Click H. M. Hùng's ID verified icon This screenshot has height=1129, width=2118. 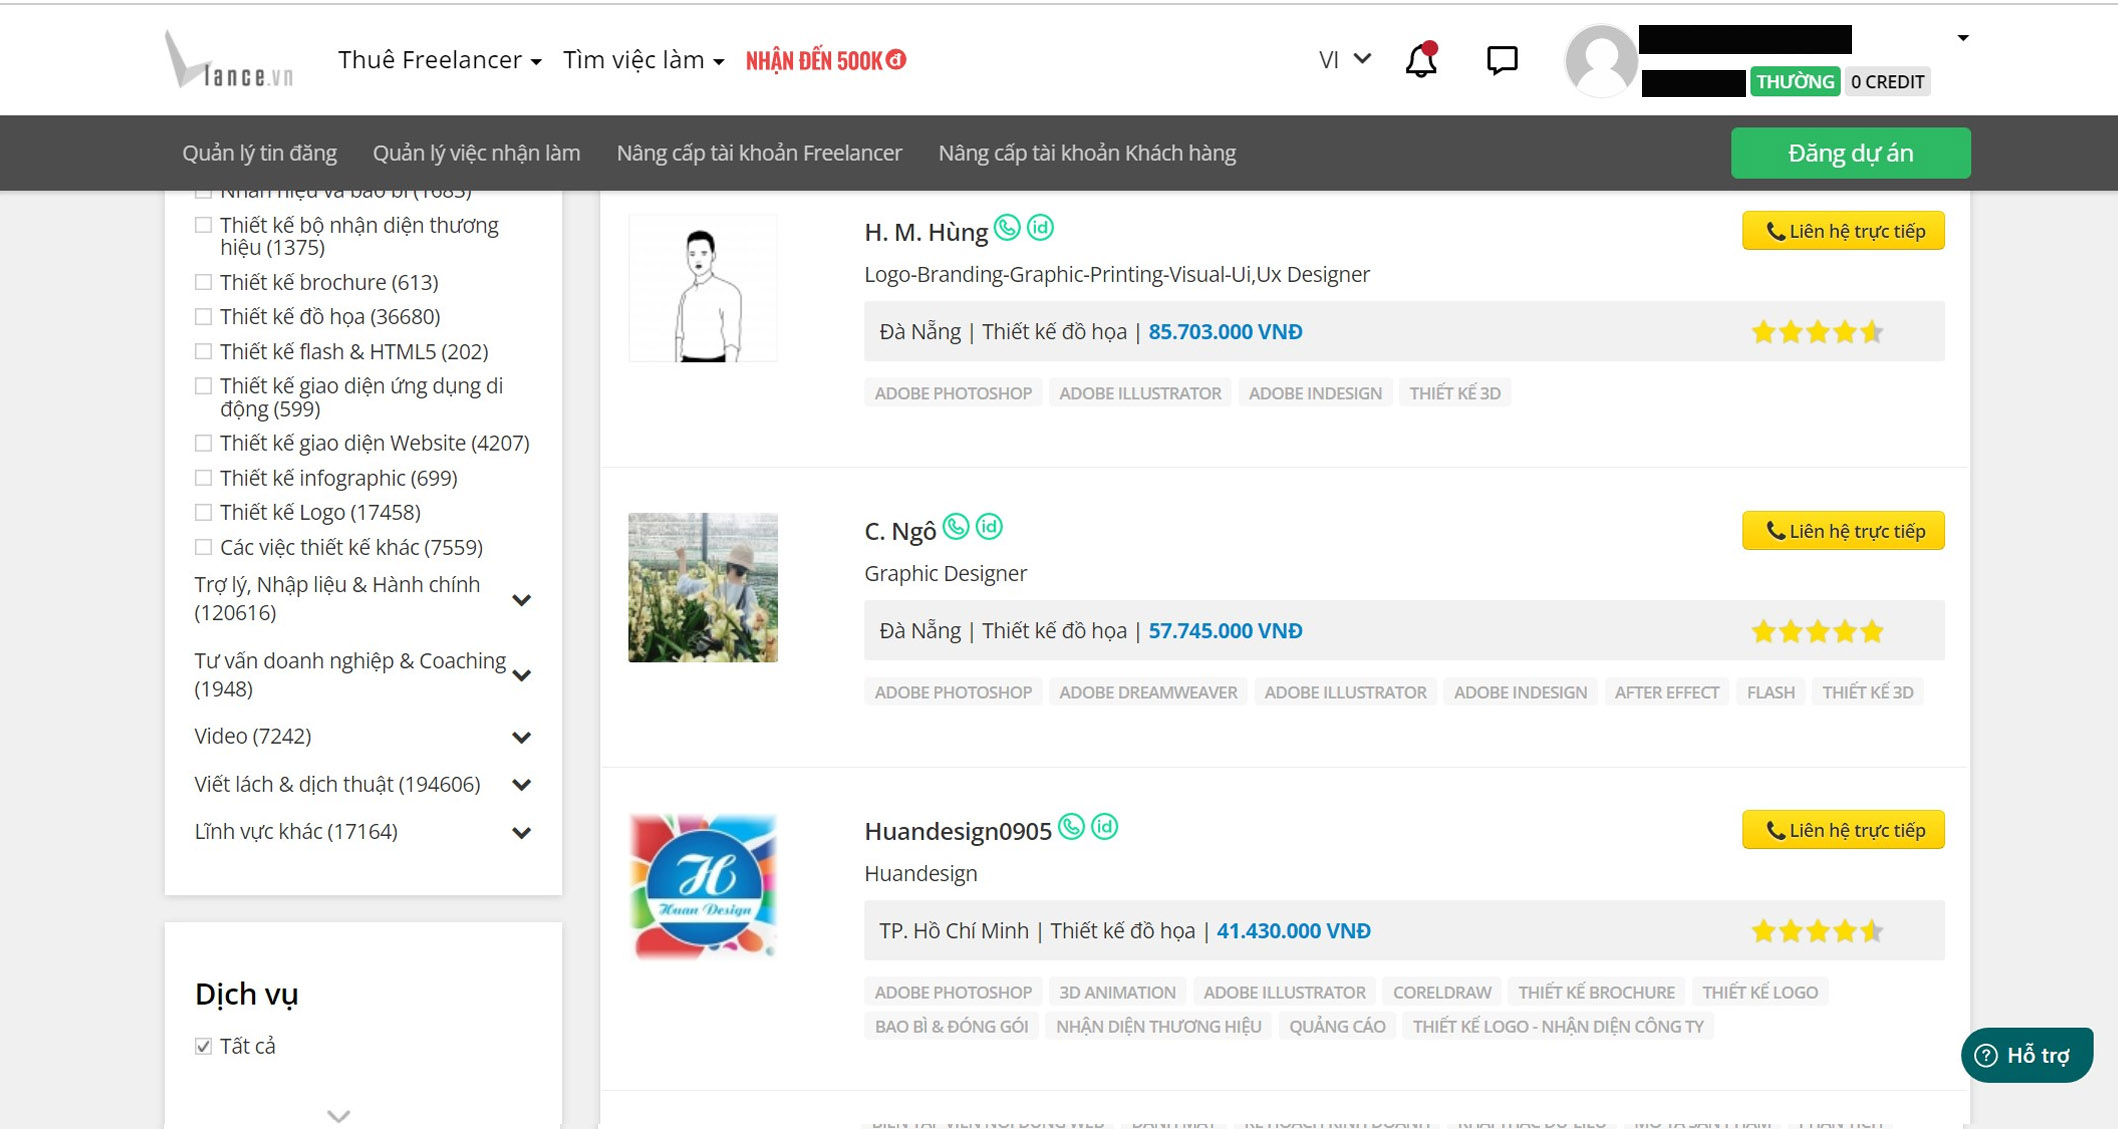[x=1040, y=228]
